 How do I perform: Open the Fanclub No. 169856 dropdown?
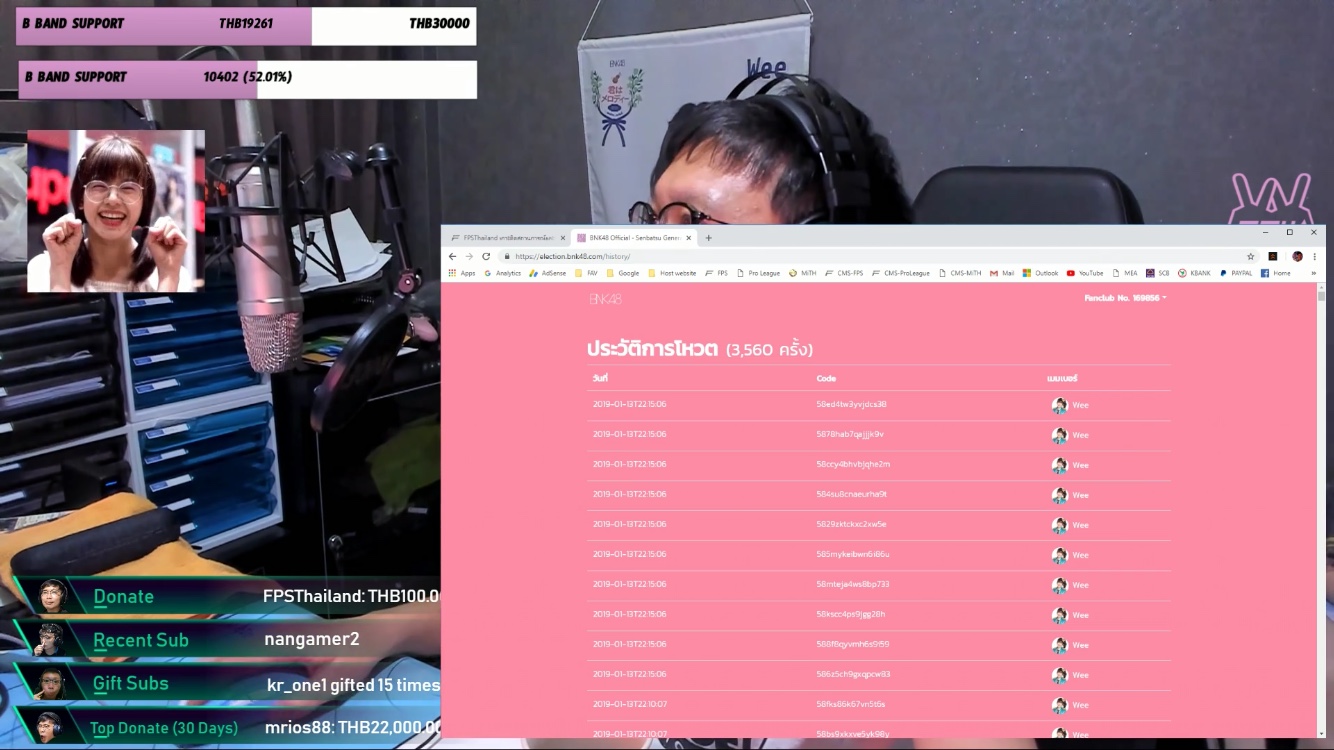point(1125,298)
